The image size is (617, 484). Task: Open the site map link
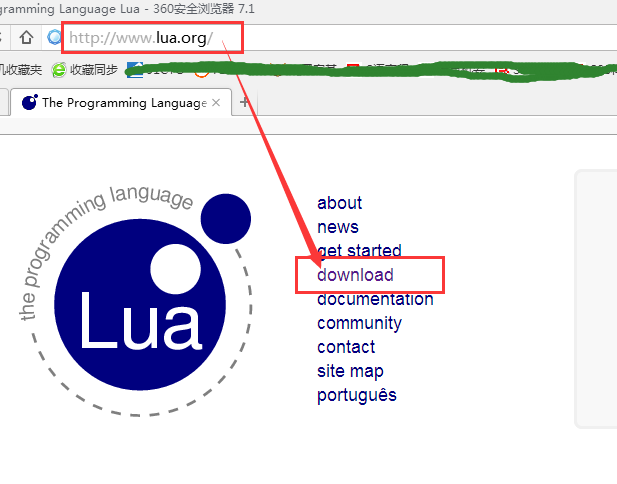coord(350,371)
